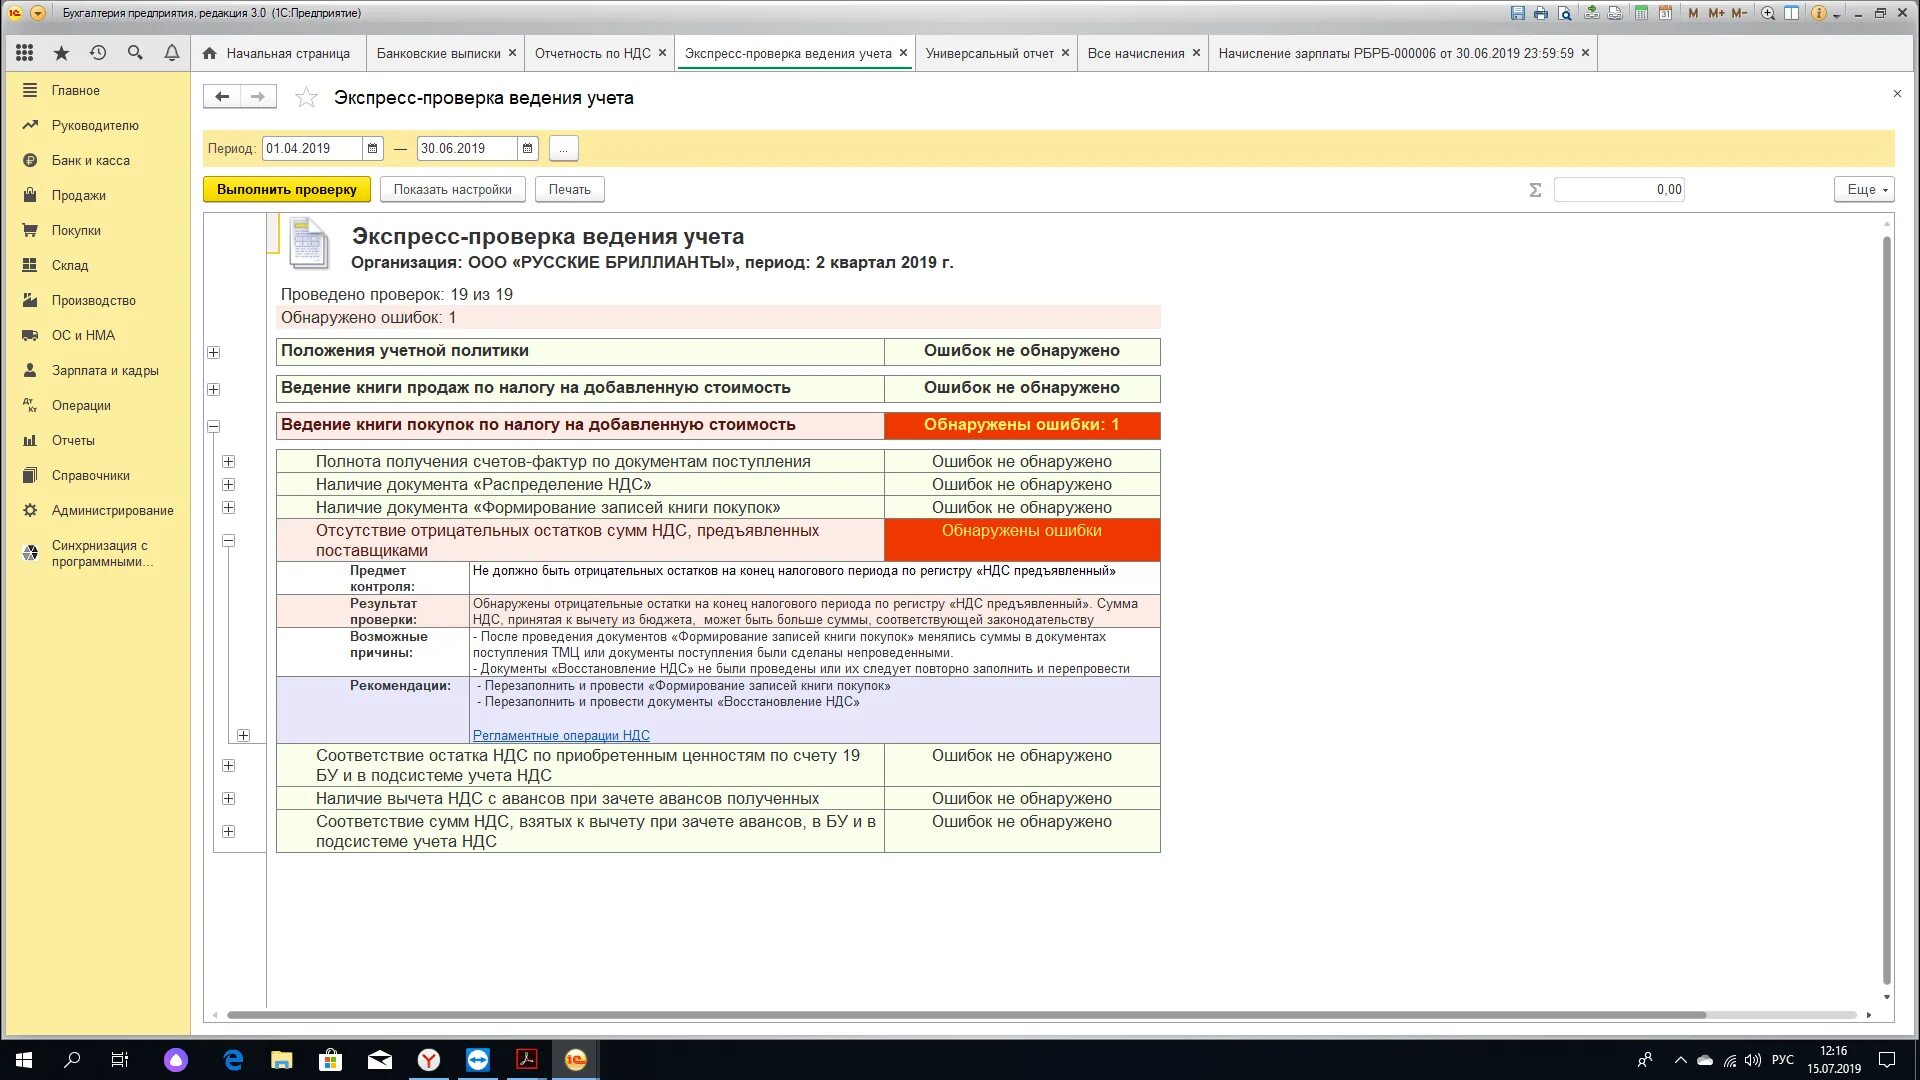Screen dimensions: 1920x1080
Task: Open Favorites via the star icon
Action: [x=61, y=53]
